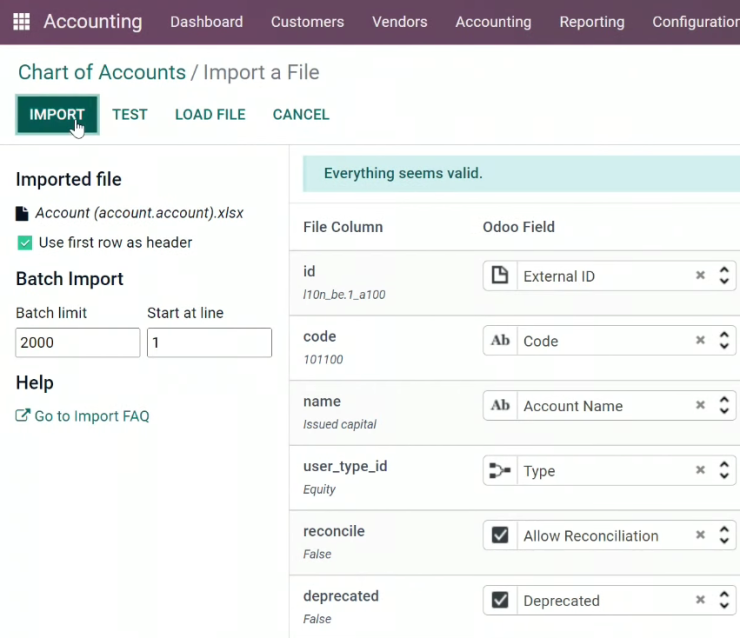Viewport: 740px width, 638px height.
Task: Click checkbox icon beside Allow Reconciliation field
Action: click(500, 535)
